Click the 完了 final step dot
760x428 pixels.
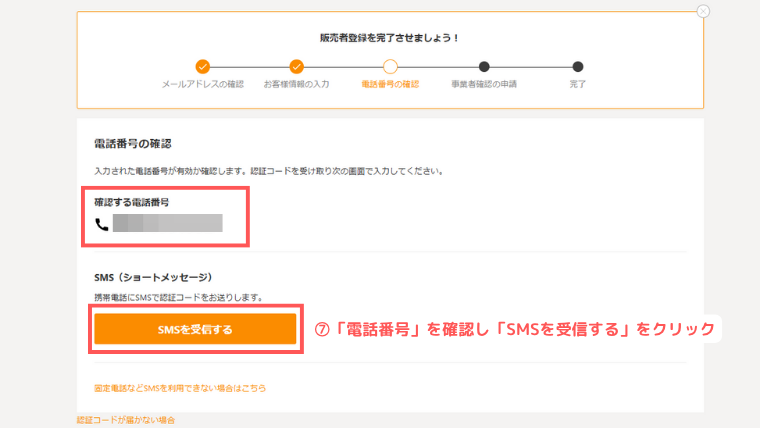click(577, 66)
